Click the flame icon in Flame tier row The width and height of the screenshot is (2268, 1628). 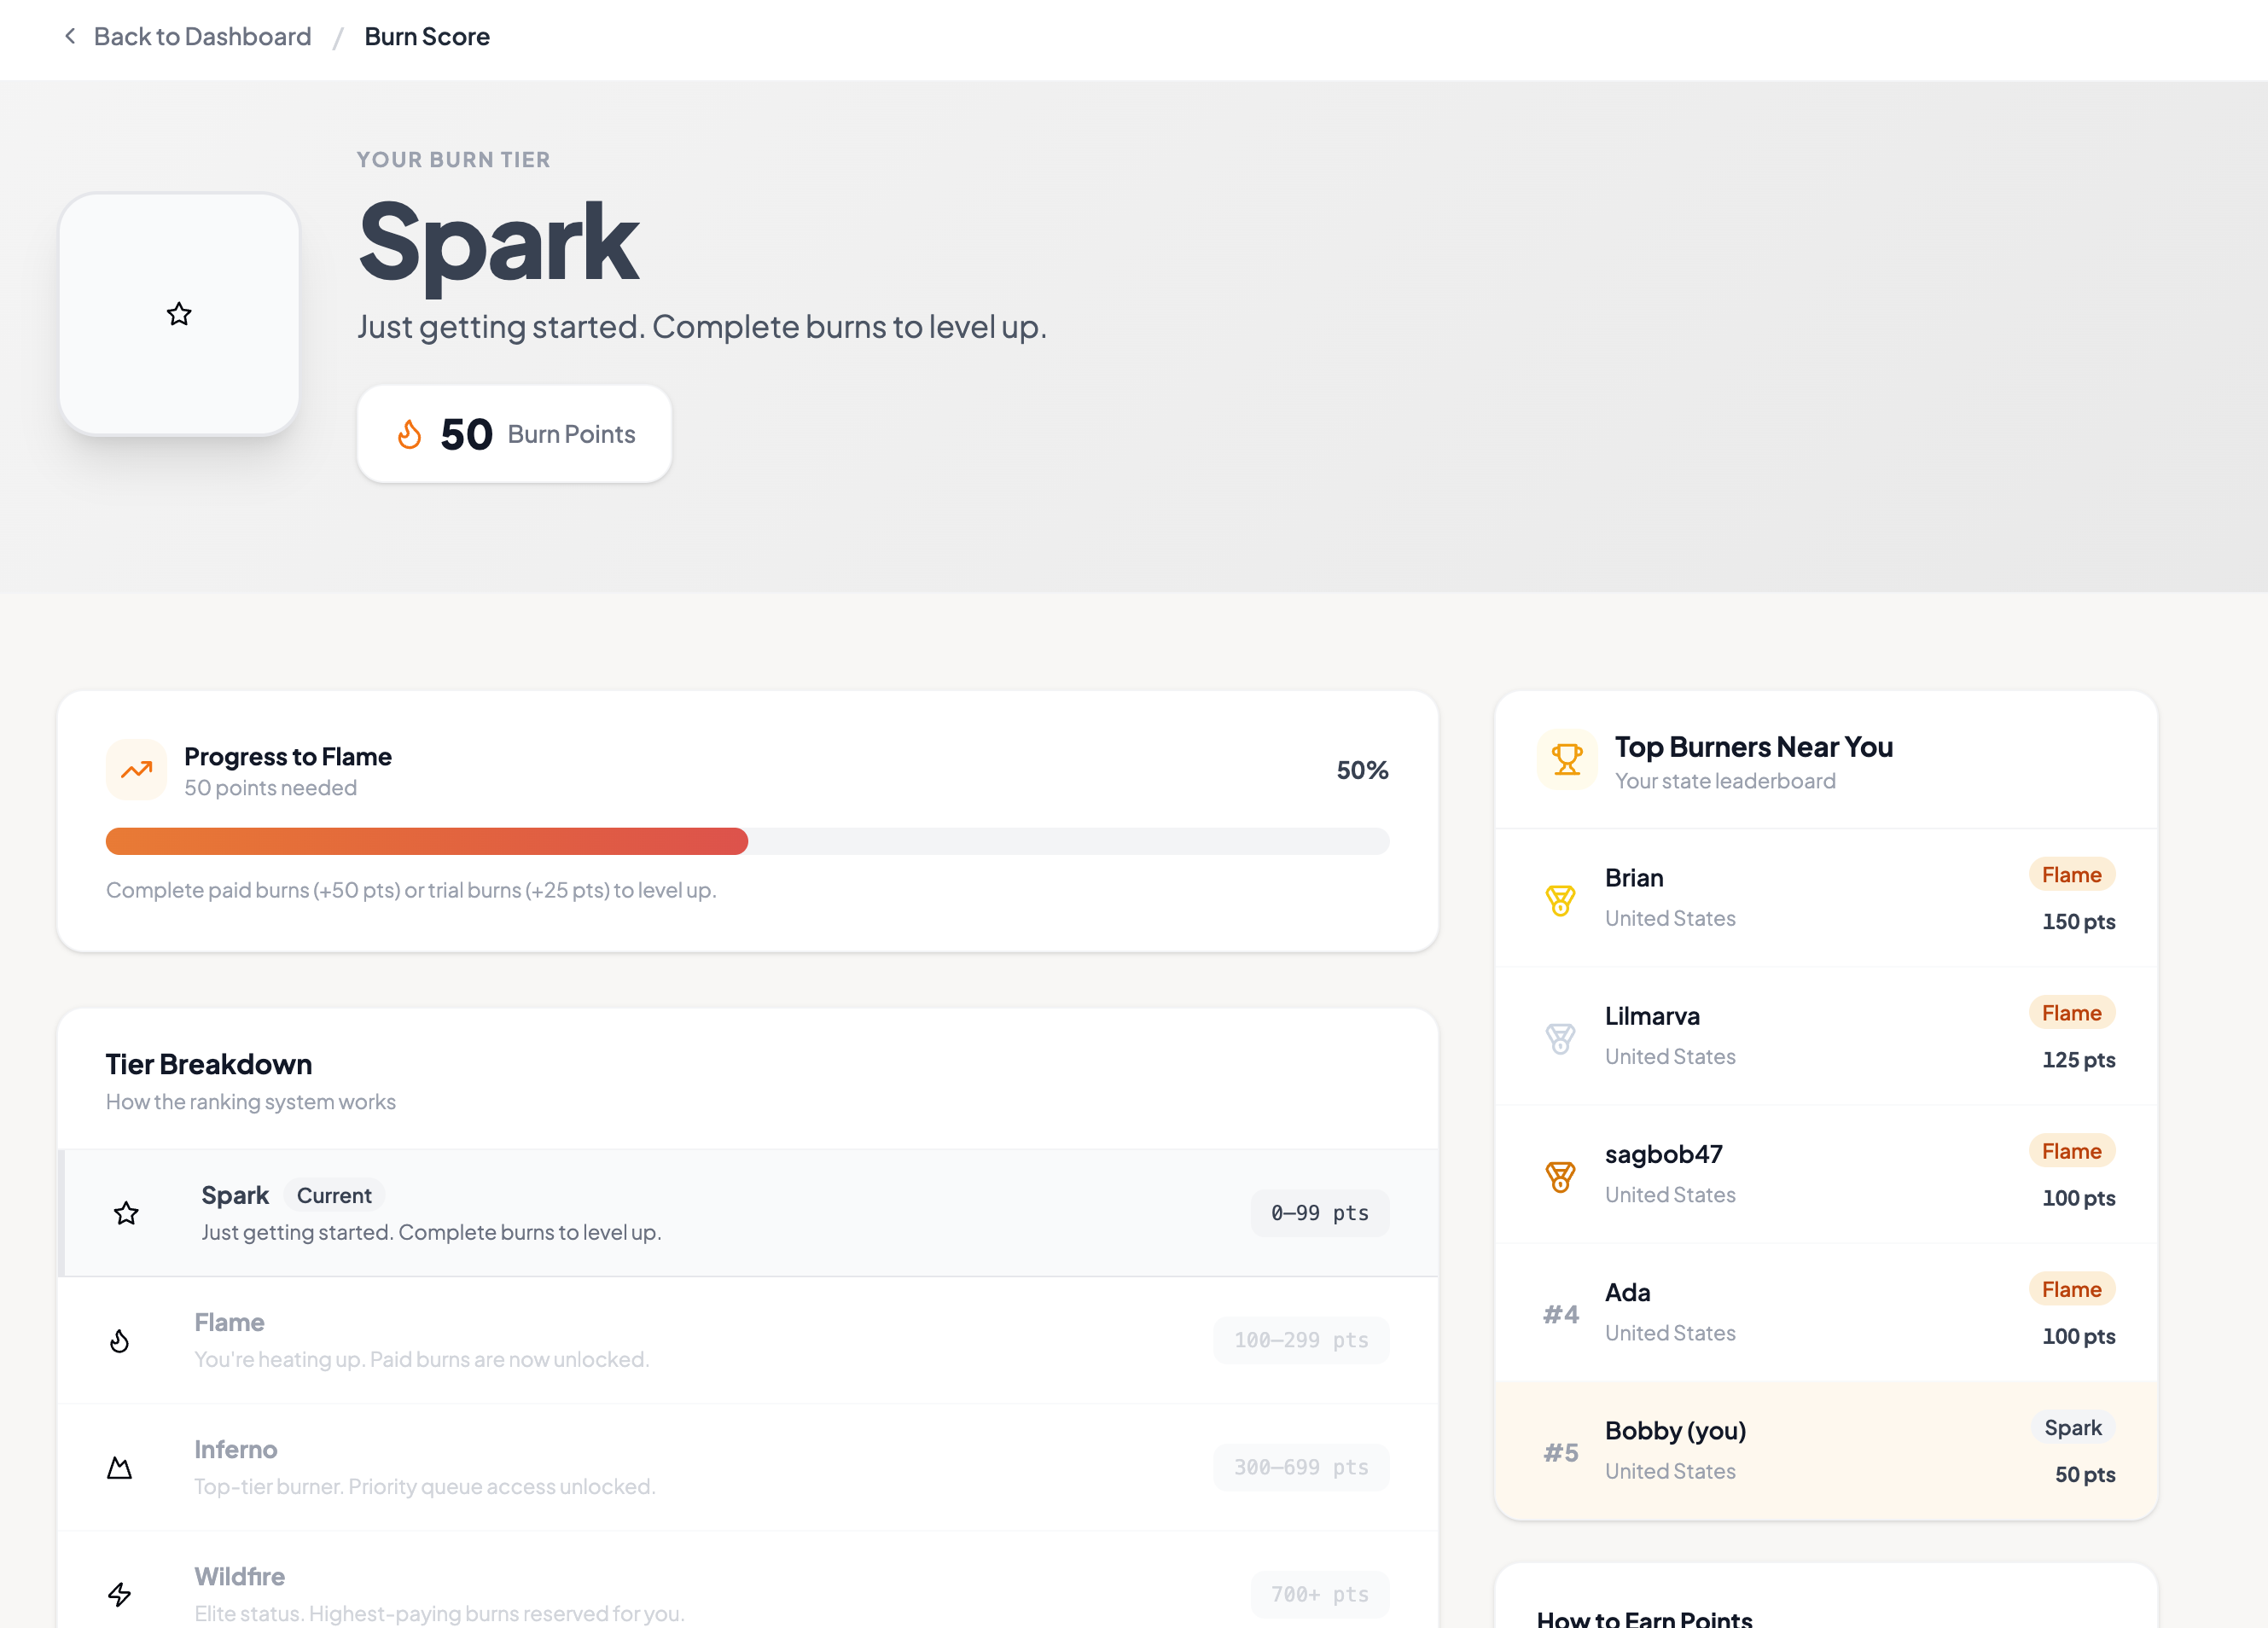click(119, 1340)
